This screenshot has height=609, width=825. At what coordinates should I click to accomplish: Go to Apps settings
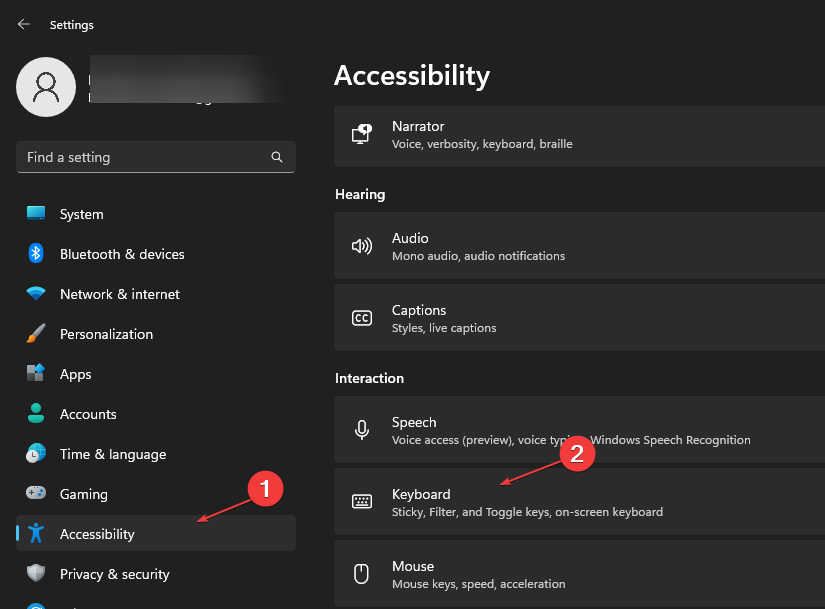[75, 374]
